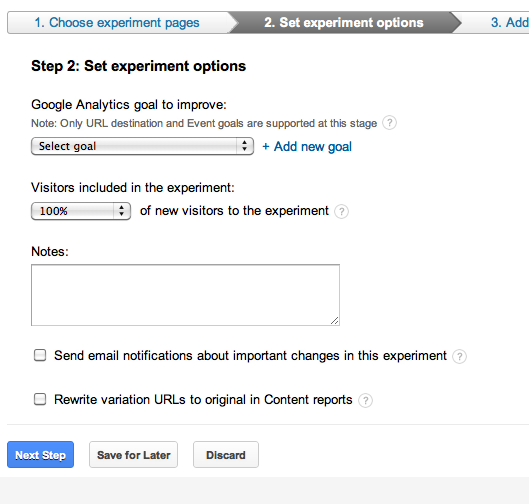This screenshot has width=529, height=504.
Task: Click the Notes textarea resize handle
Action: (x=334, y=320)
